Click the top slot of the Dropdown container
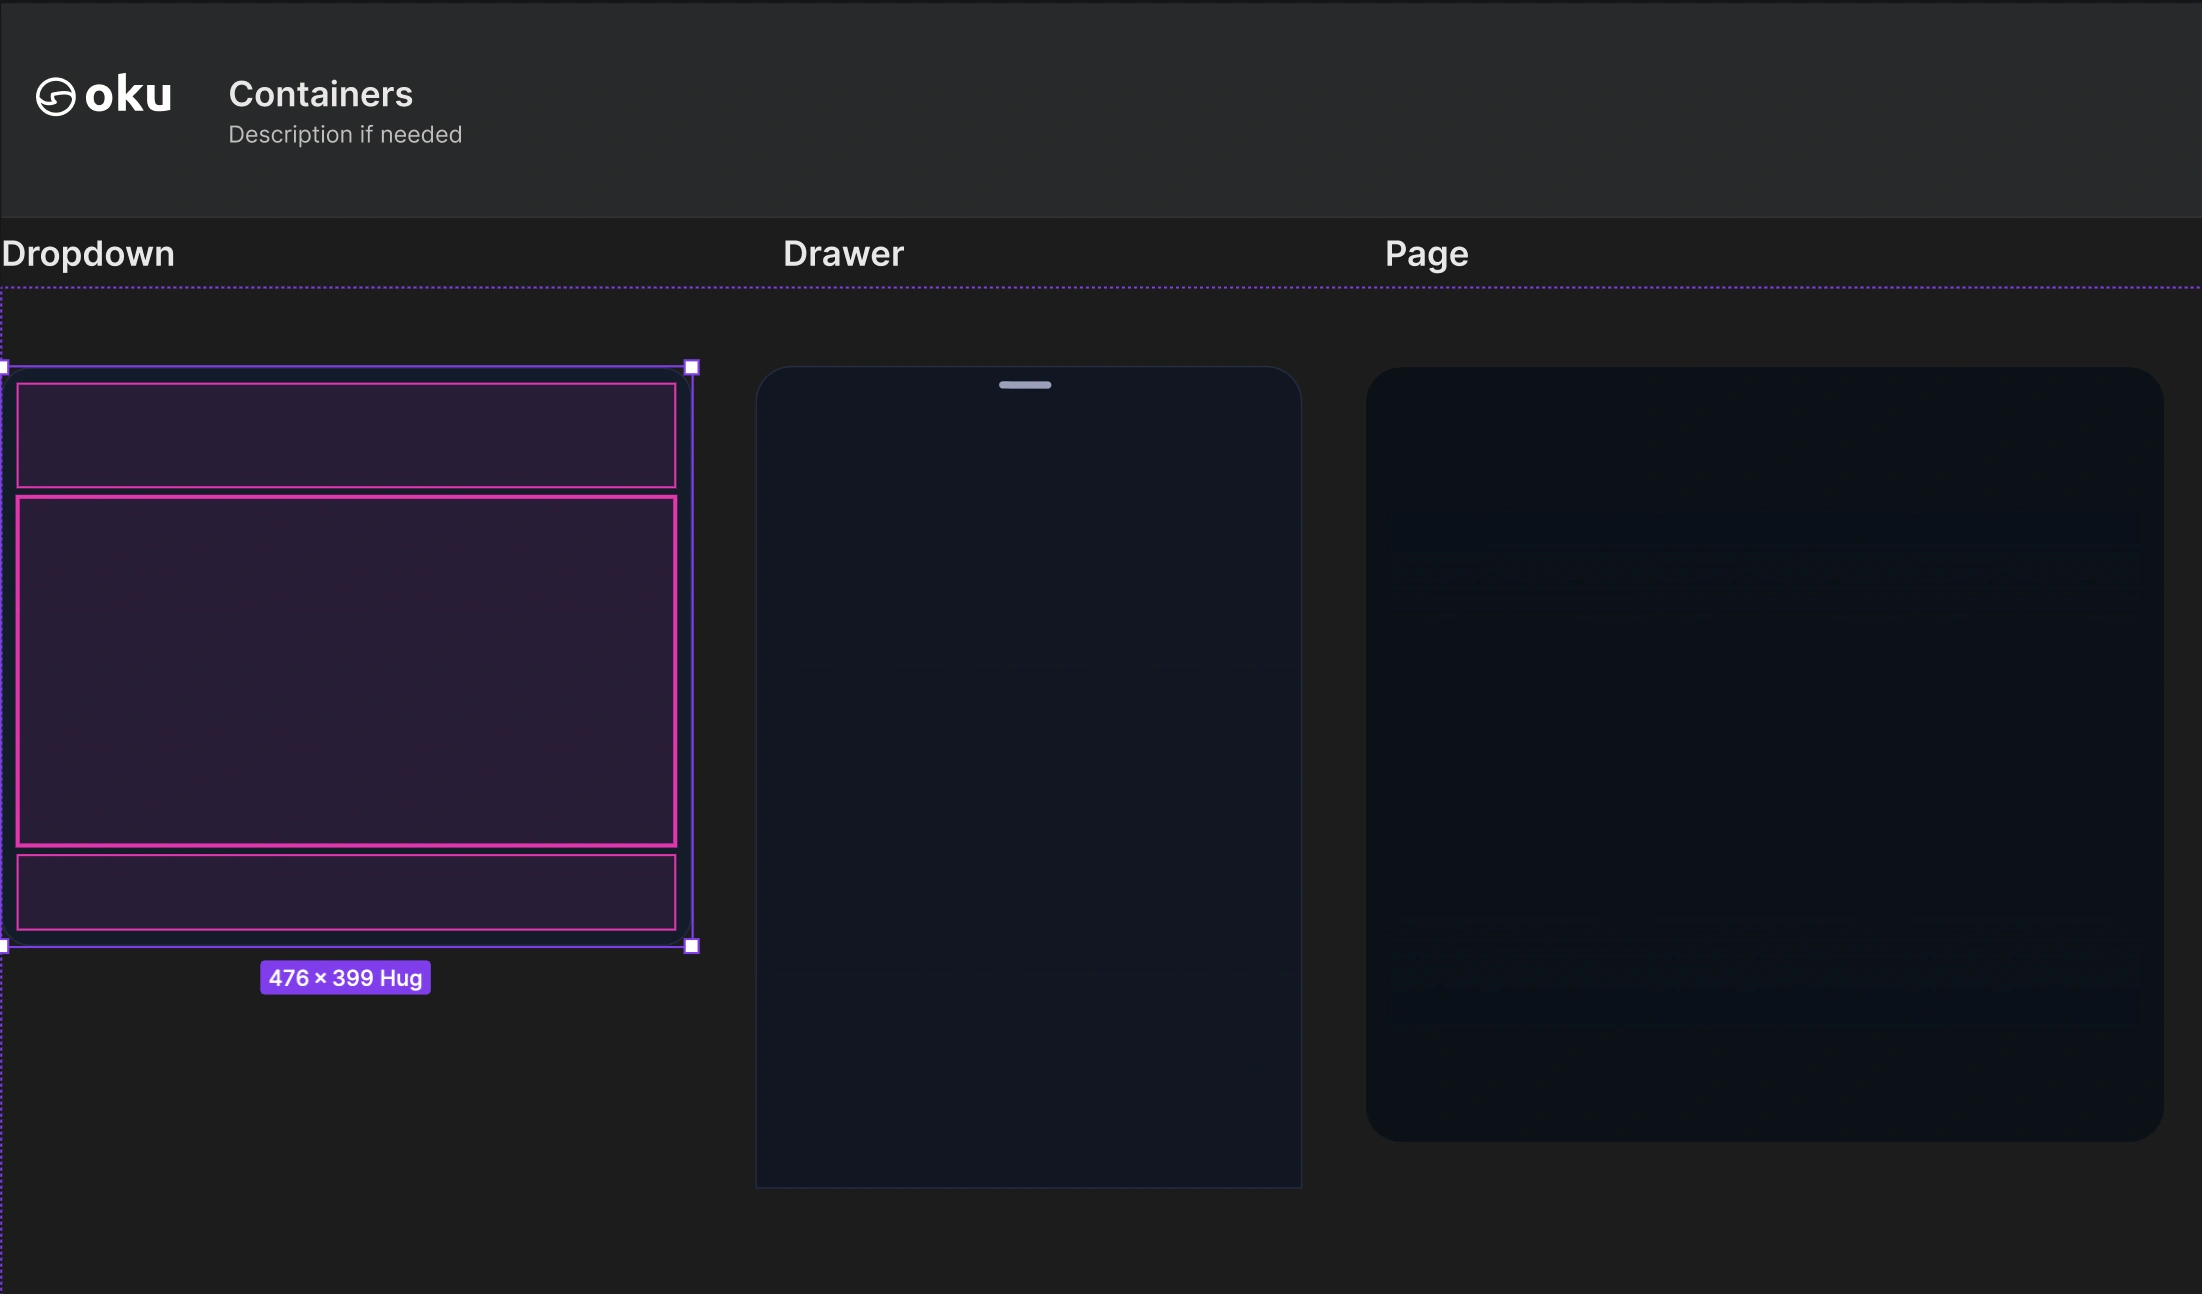The image size is (2202, 1294). tap(346, 435)
